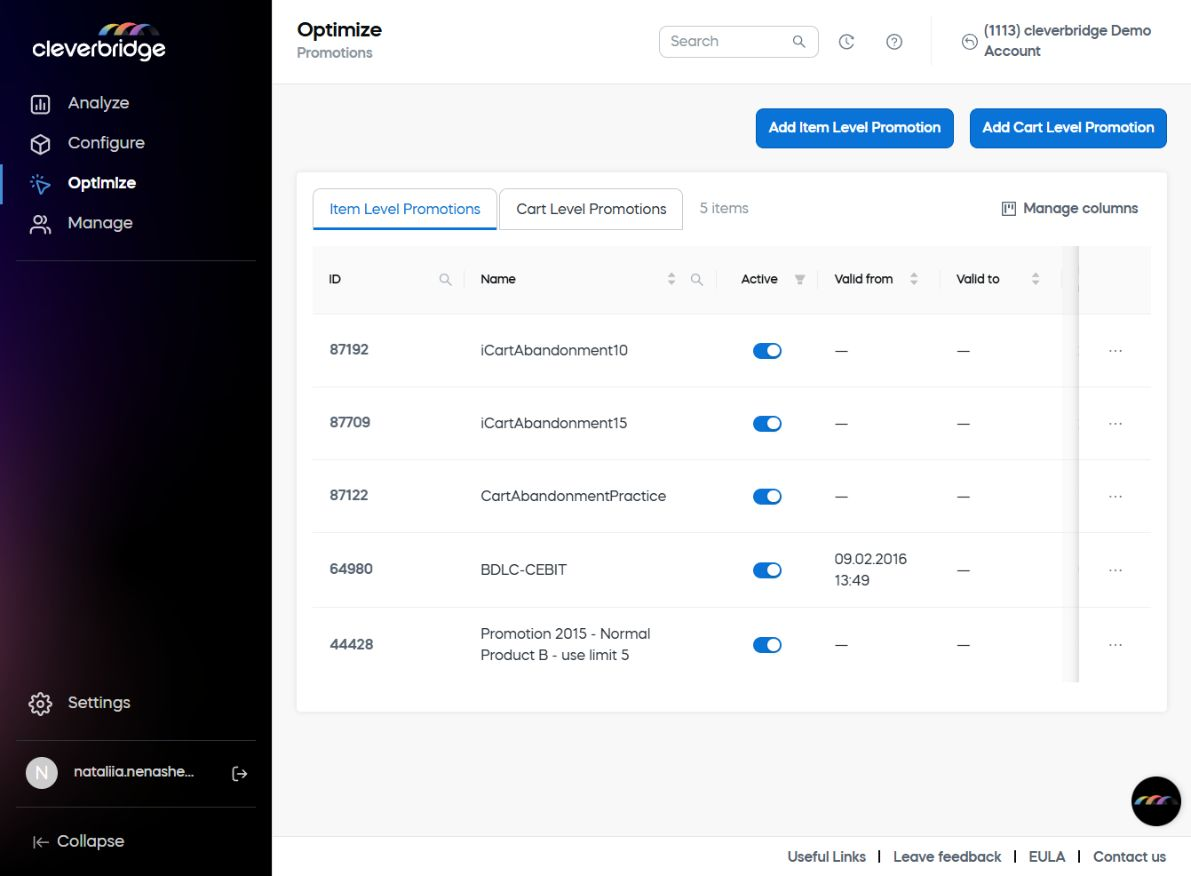Click promotion ID 64980

click(351, 569)
